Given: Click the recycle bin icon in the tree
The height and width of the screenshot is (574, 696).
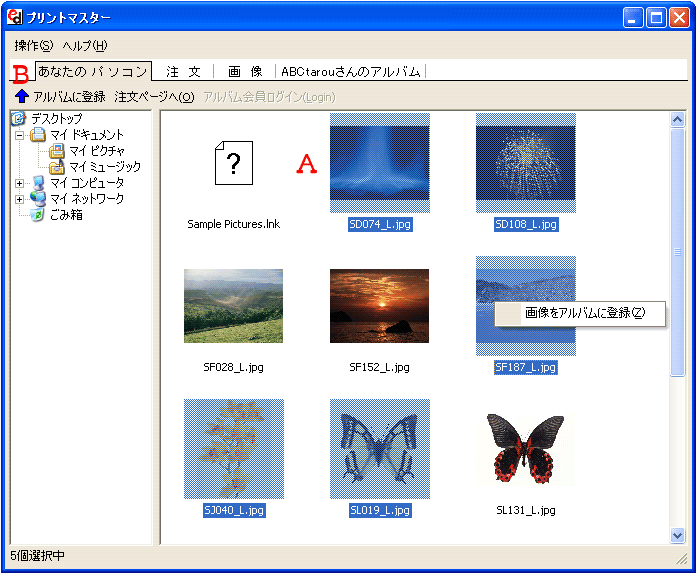Looking at the screenshot, I should tap(38, 215).
